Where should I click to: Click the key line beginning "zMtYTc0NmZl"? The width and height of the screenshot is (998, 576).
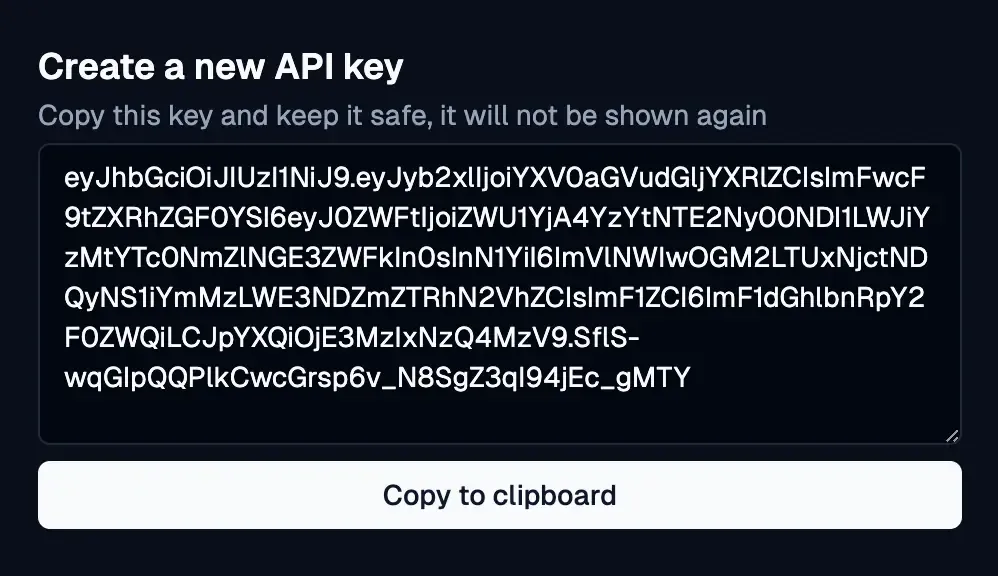point(497,259)
